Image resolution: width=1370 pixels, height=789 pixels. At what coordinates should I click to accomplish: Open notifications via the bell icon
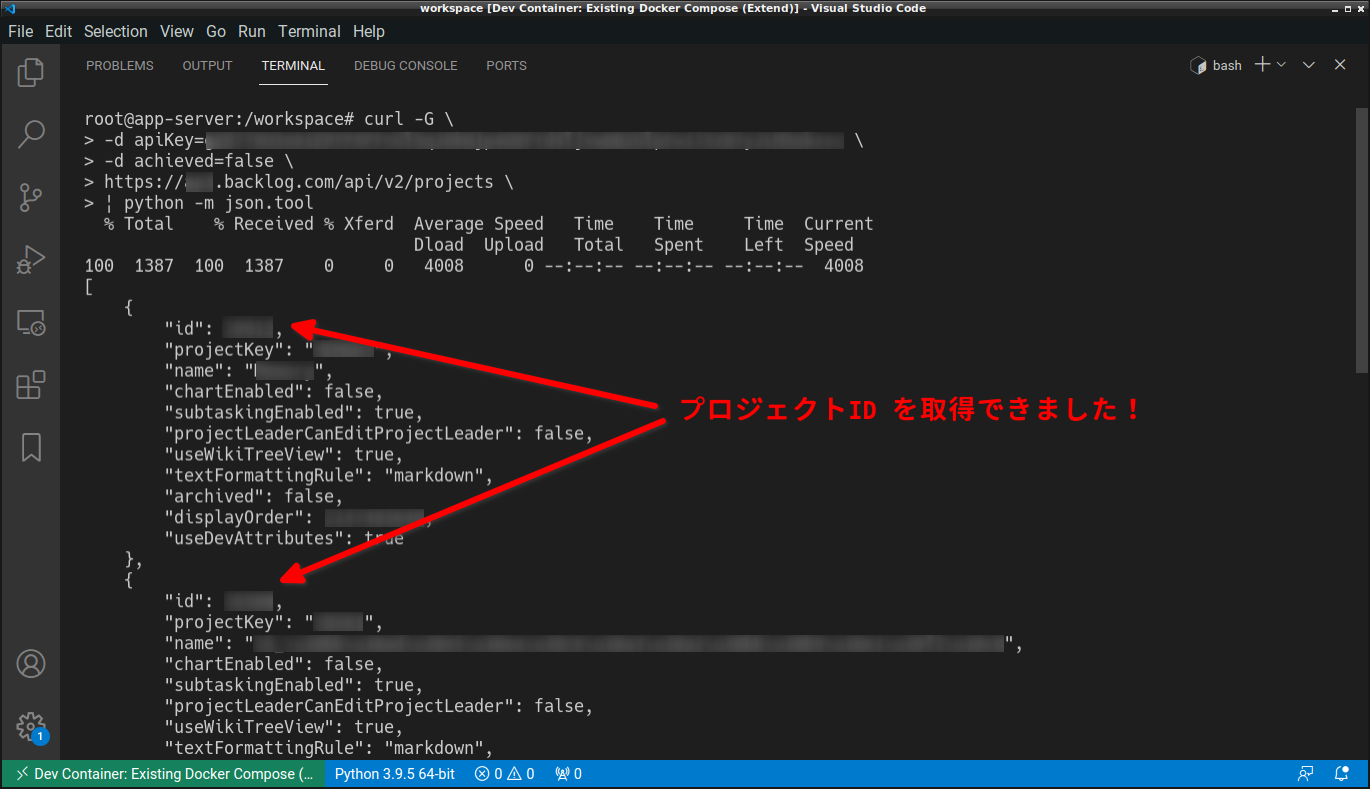click(1342, 773)
